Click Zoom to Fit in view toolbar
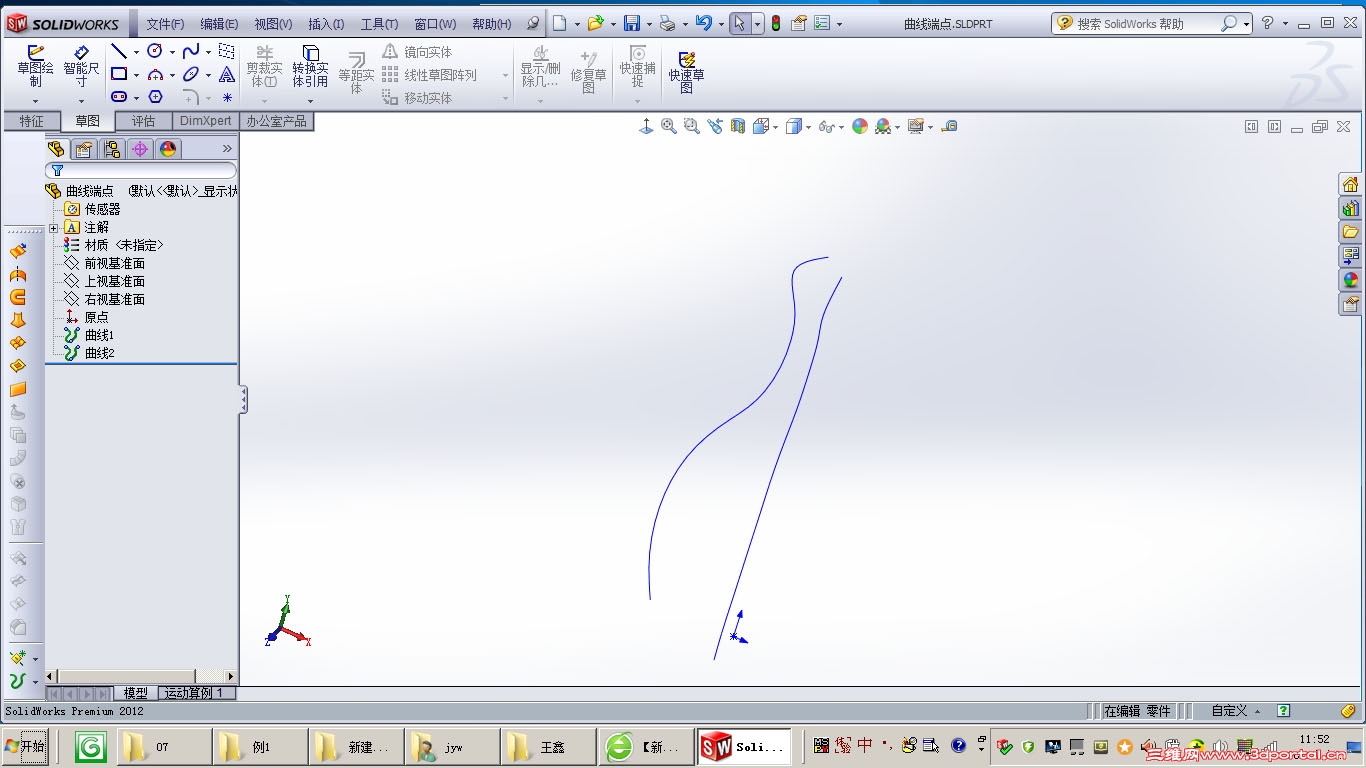The height and width of the screenshot is (768, 1366). click(x=669, y=126)
